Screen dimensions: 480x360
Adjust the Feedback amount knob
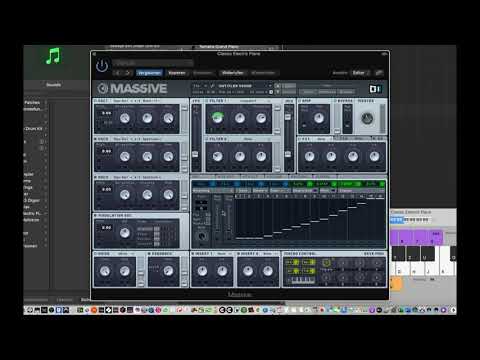tap(168, 271)
